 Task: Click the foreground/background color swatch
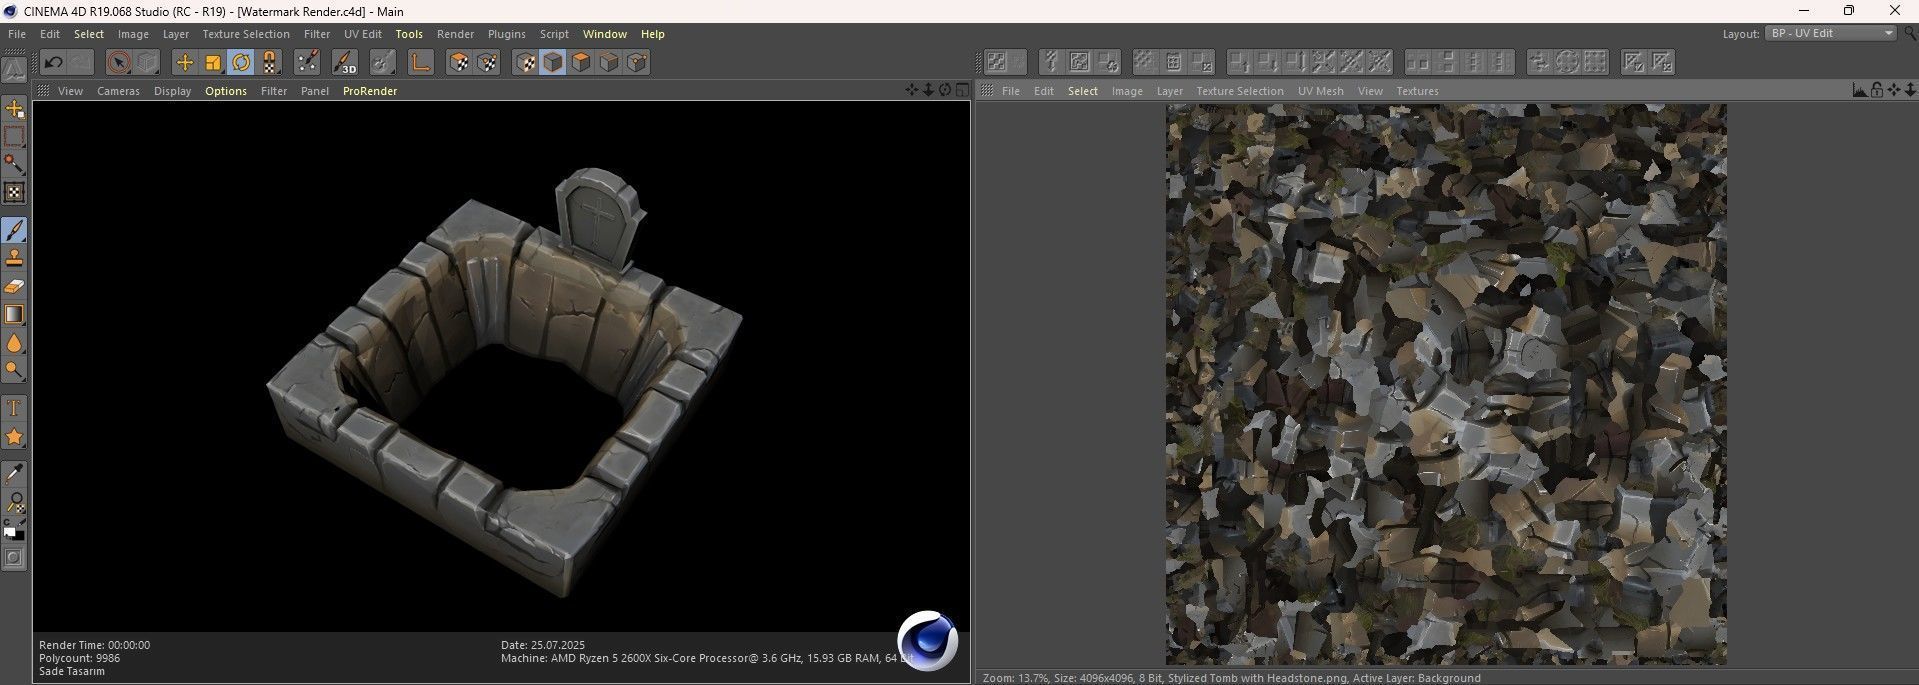point(14,530)
